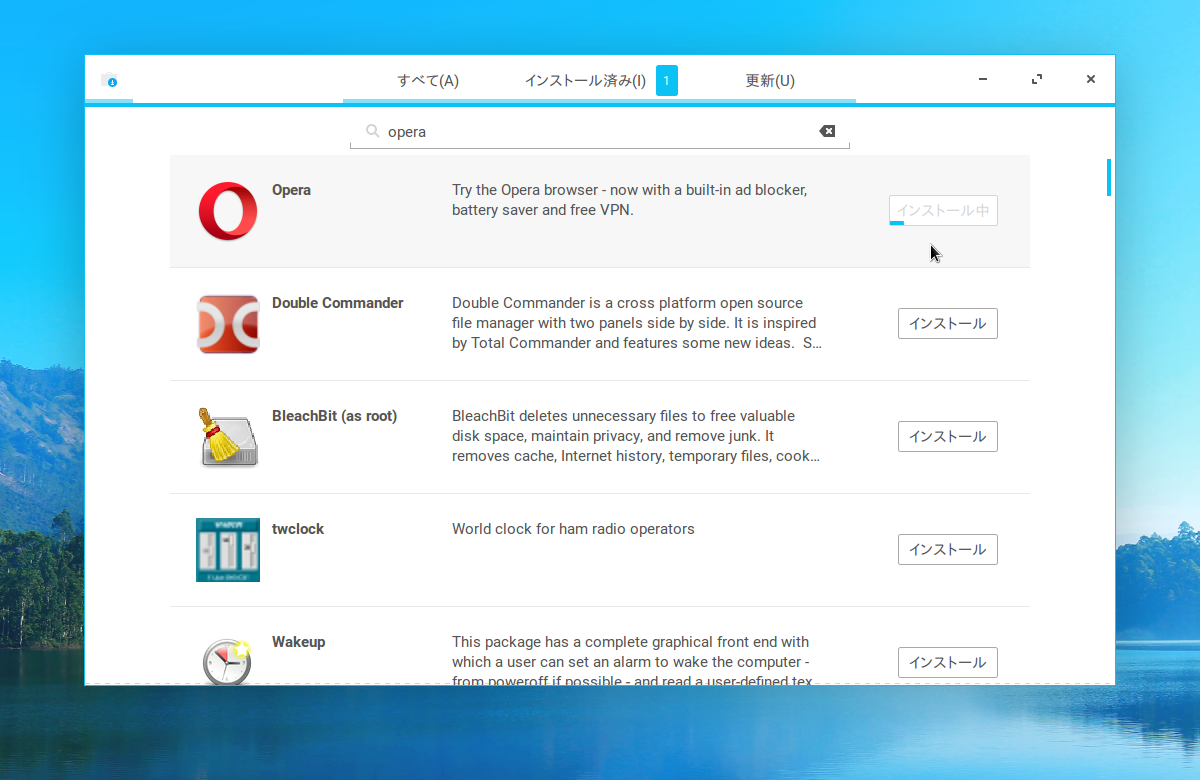Click the Double Commander app icon
The height and width of the screenshot is (780, 1200).
coord(228,324)
